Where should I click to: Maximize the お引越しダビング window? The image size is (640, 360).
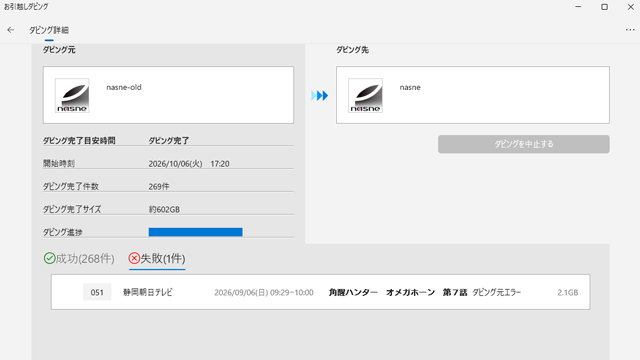pos(604,7)
